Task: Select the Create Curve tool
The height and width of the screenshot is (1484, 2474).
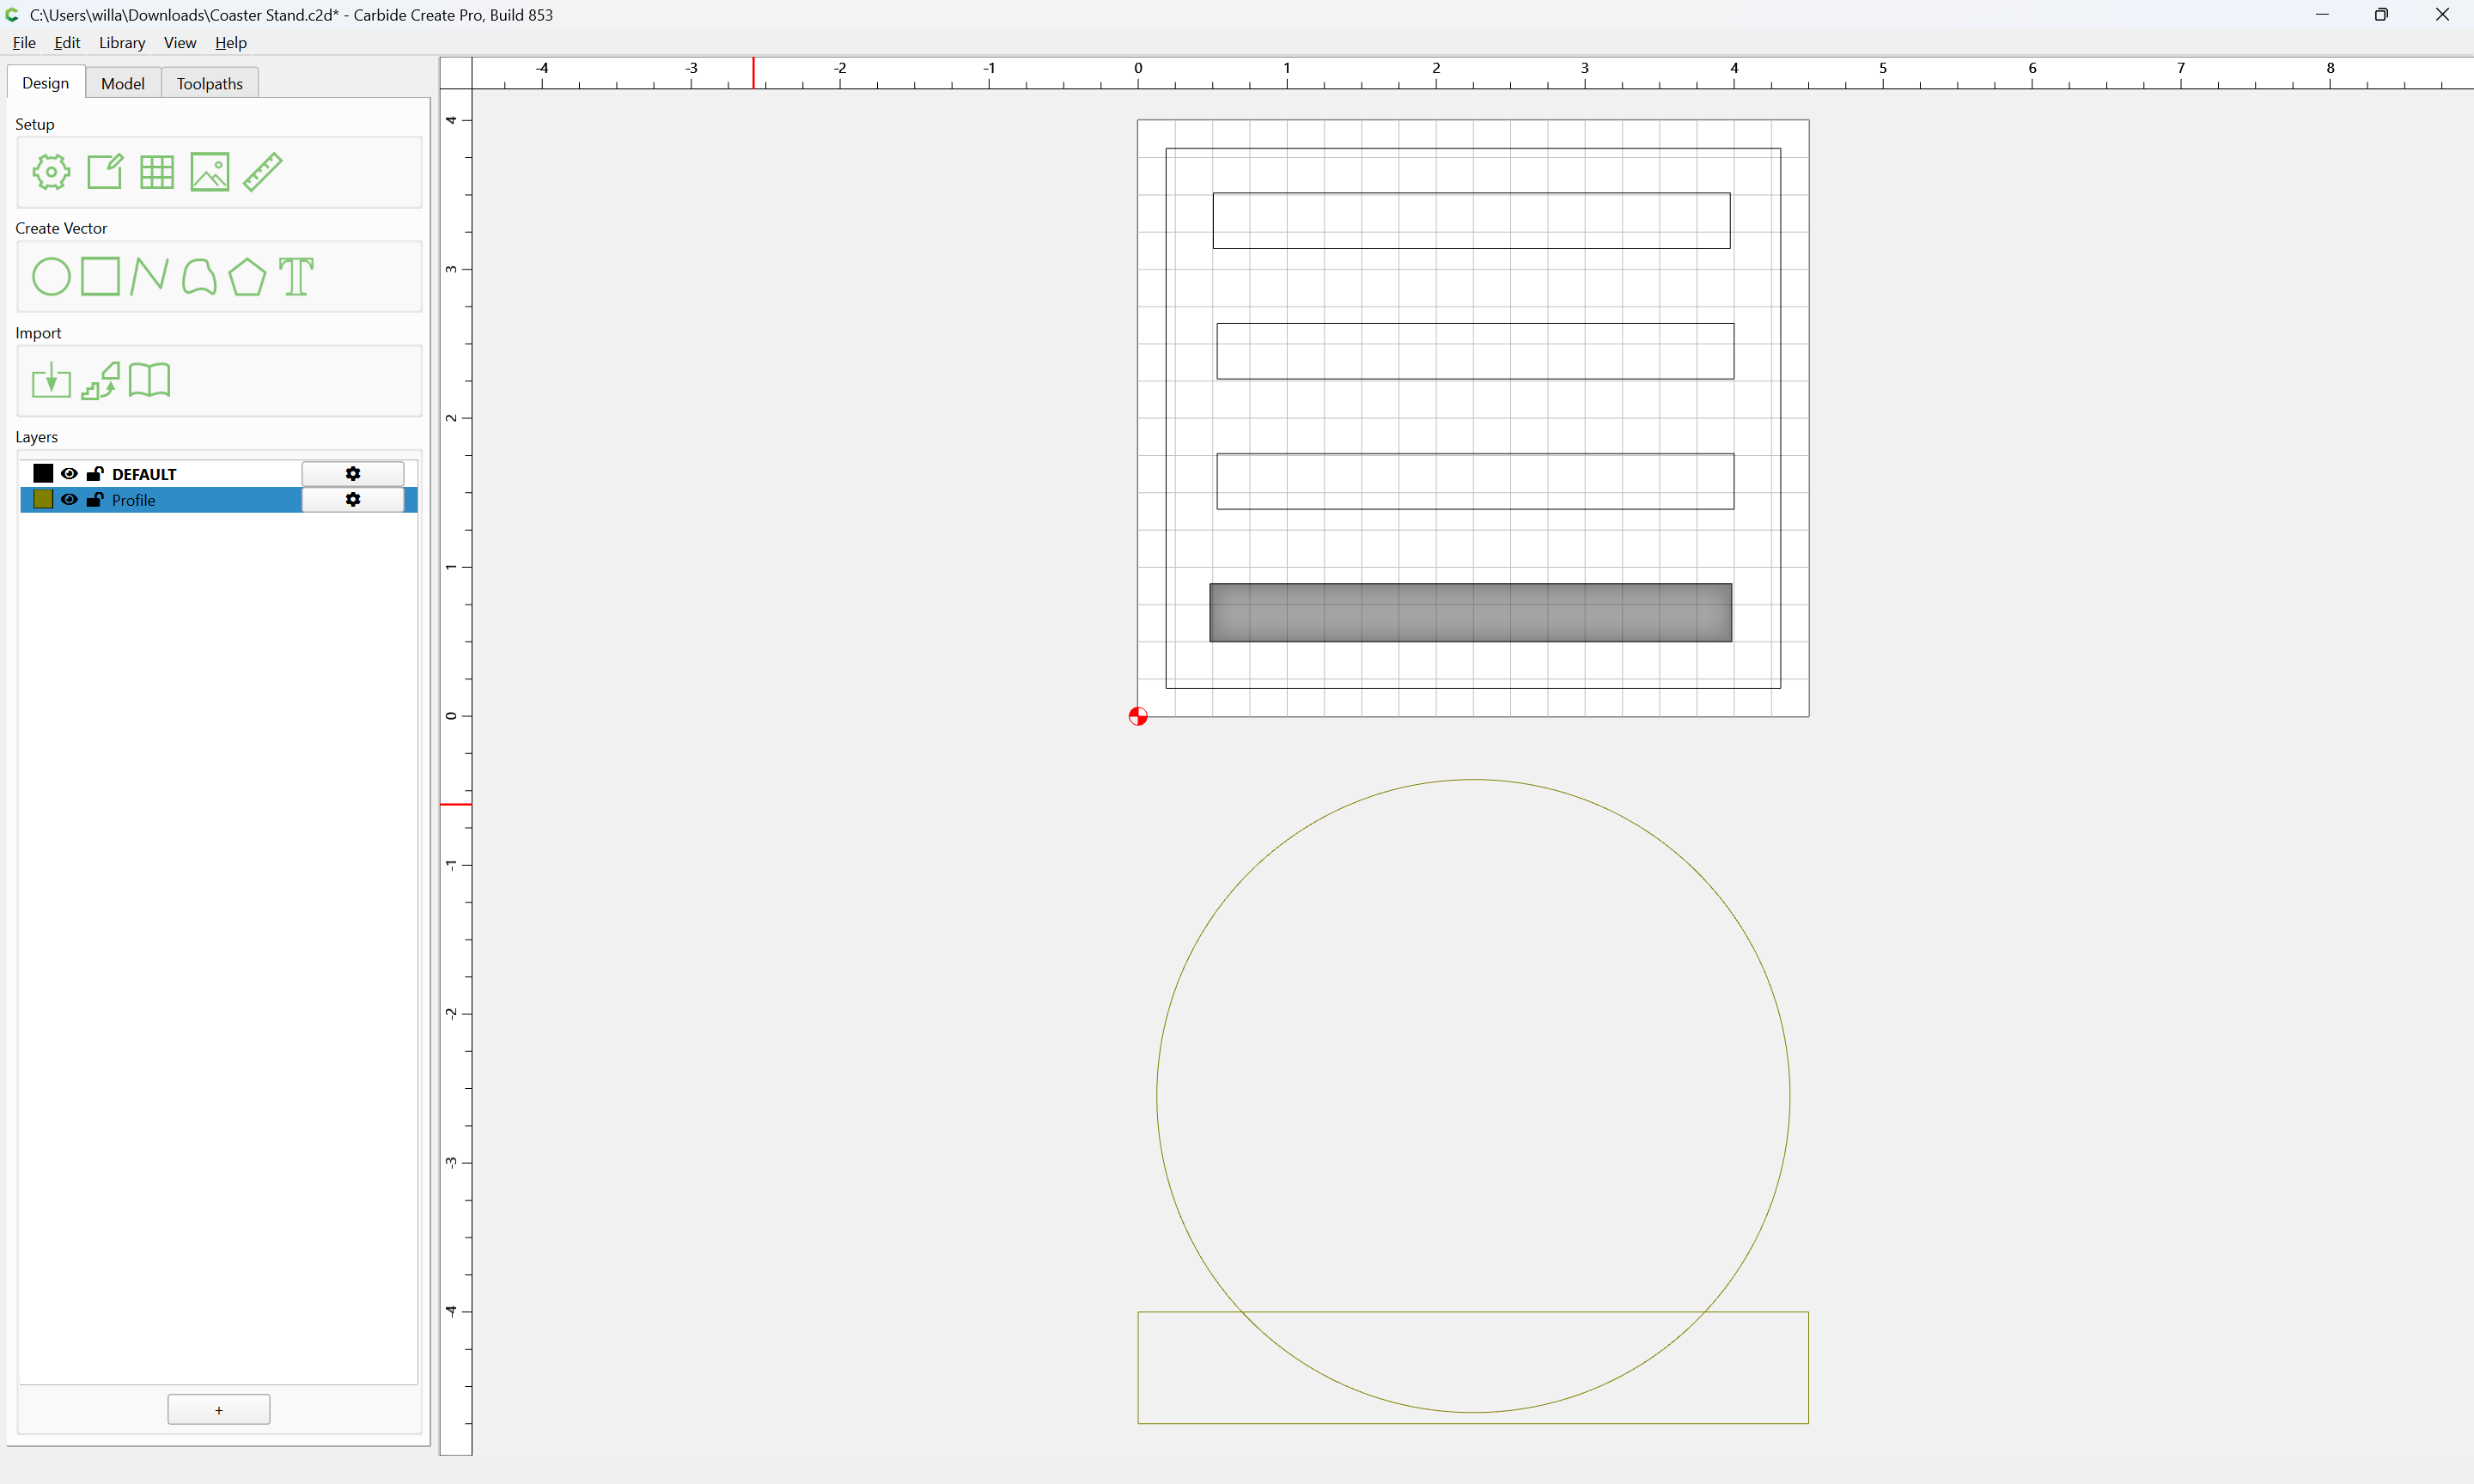Action: click(199, 277)
